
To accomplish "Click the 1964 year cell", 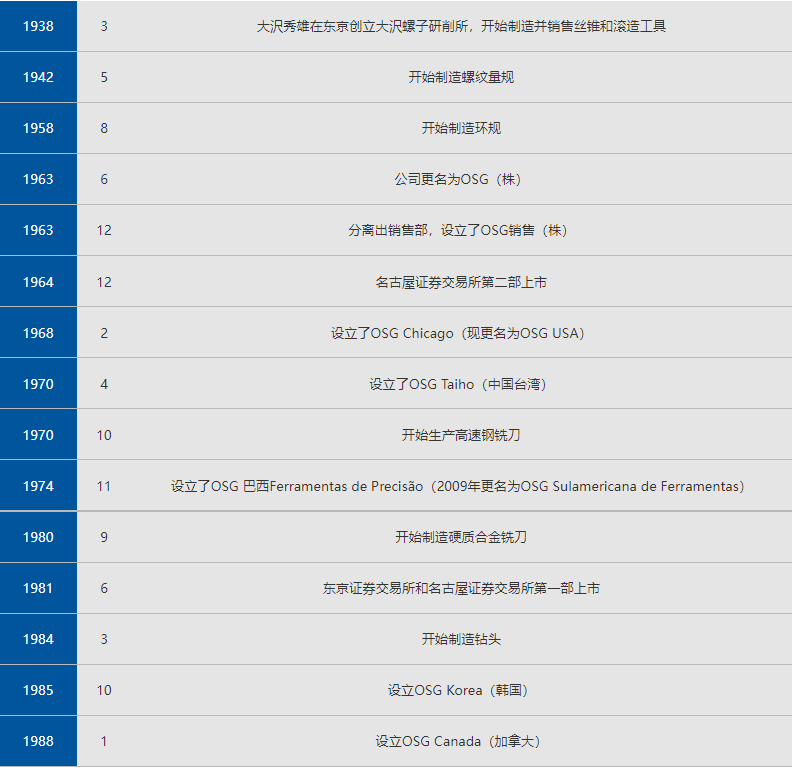I will click(38, 282).
